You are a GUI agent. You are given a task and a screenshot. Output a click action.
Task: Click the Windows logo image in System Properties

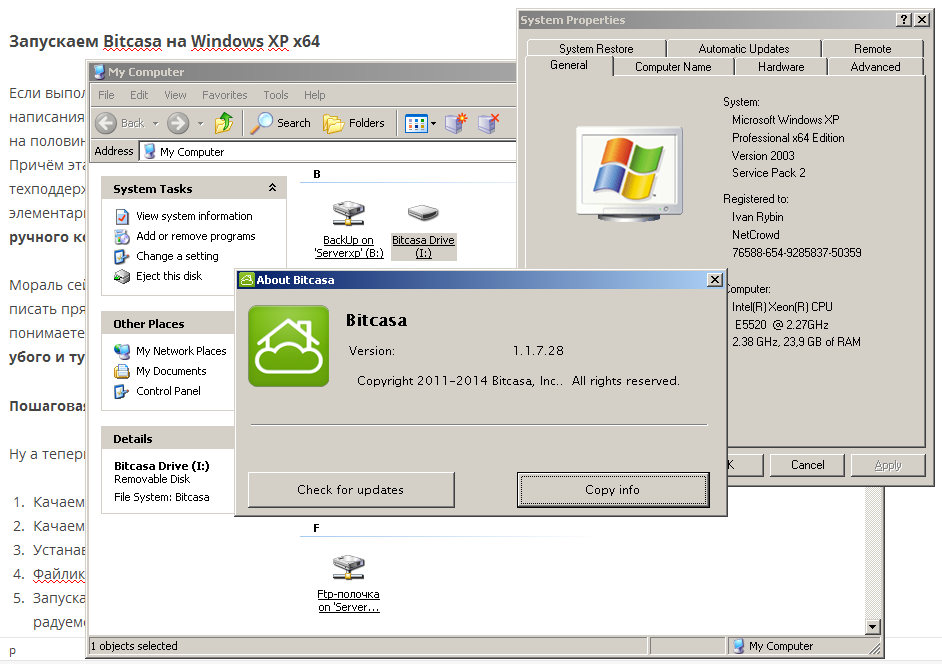point(629,172)
